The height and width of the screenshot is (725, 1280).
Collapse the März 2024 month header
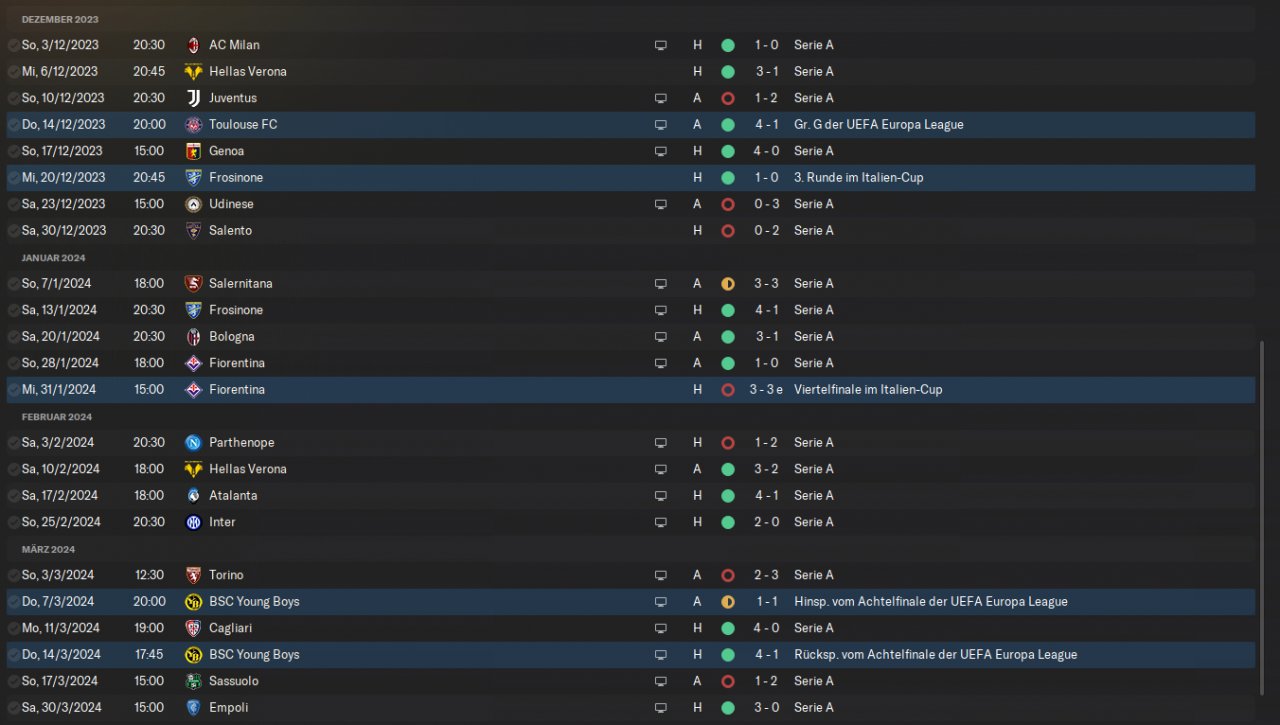click(x=48, y=549)
